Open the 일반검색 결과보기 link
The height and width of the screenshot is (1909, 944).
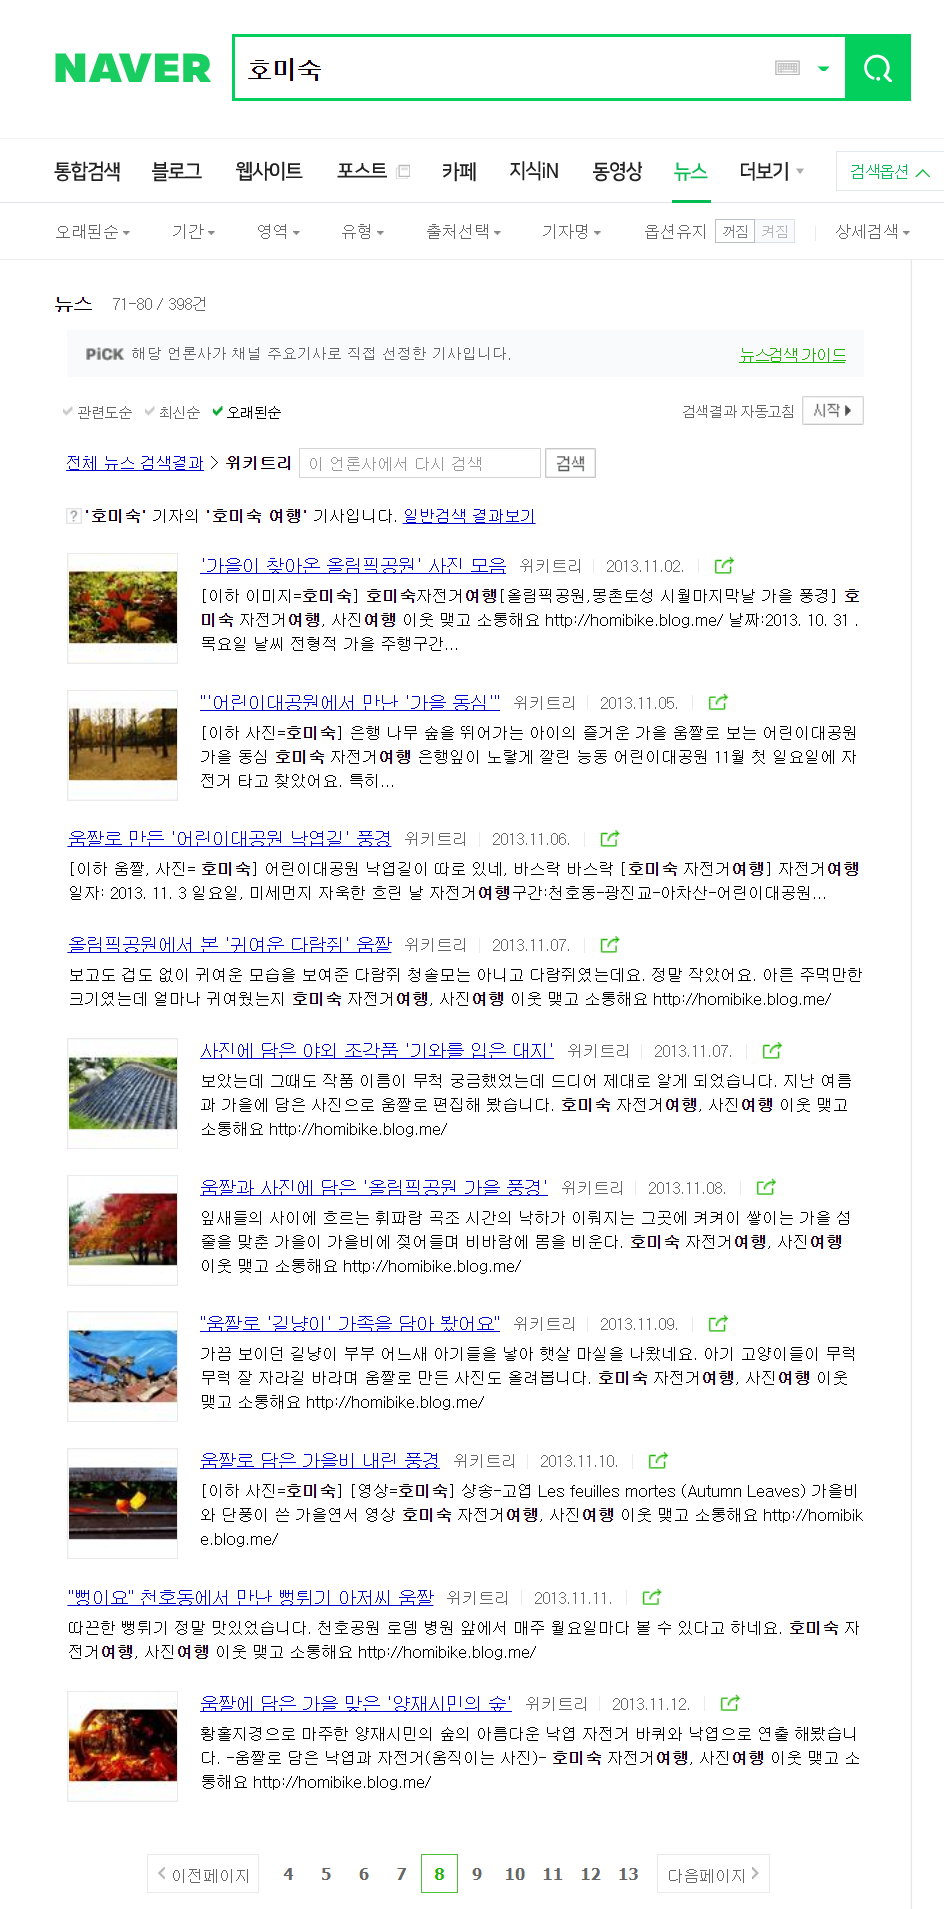(469, 516)
